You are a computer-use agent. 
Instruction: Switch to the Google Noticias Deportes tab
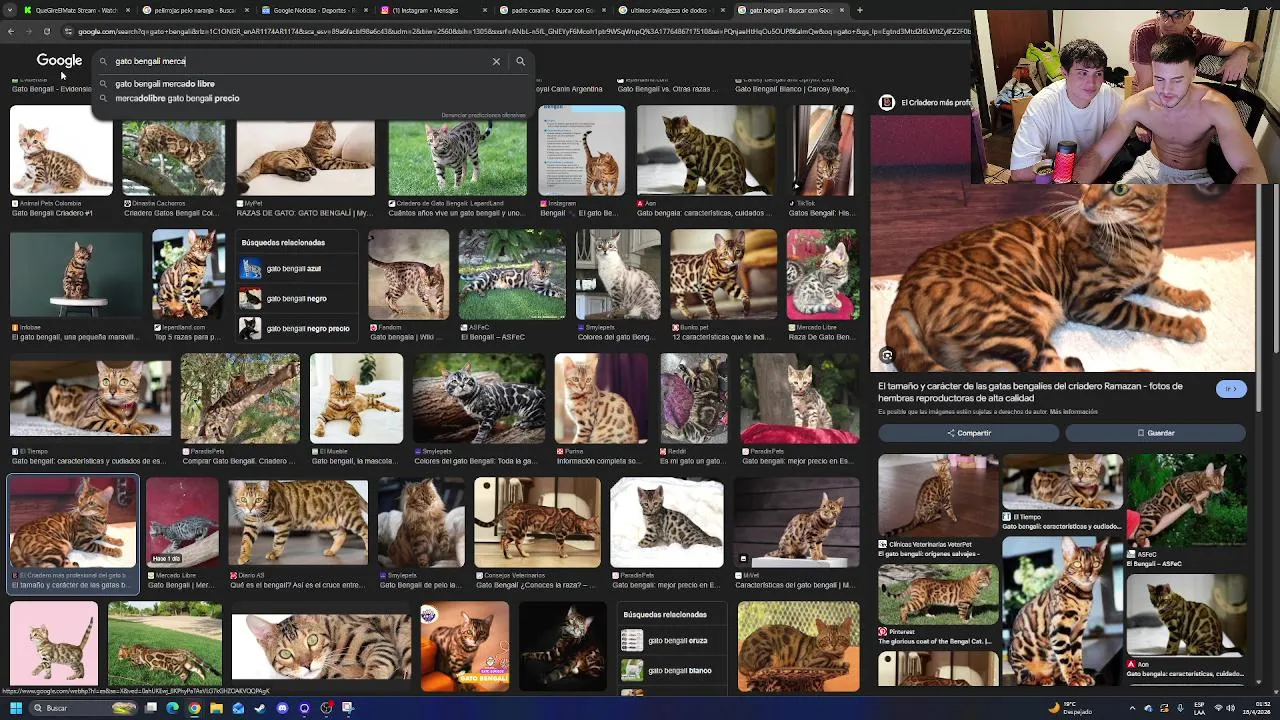pyautogui.click(x=314, y=10)
